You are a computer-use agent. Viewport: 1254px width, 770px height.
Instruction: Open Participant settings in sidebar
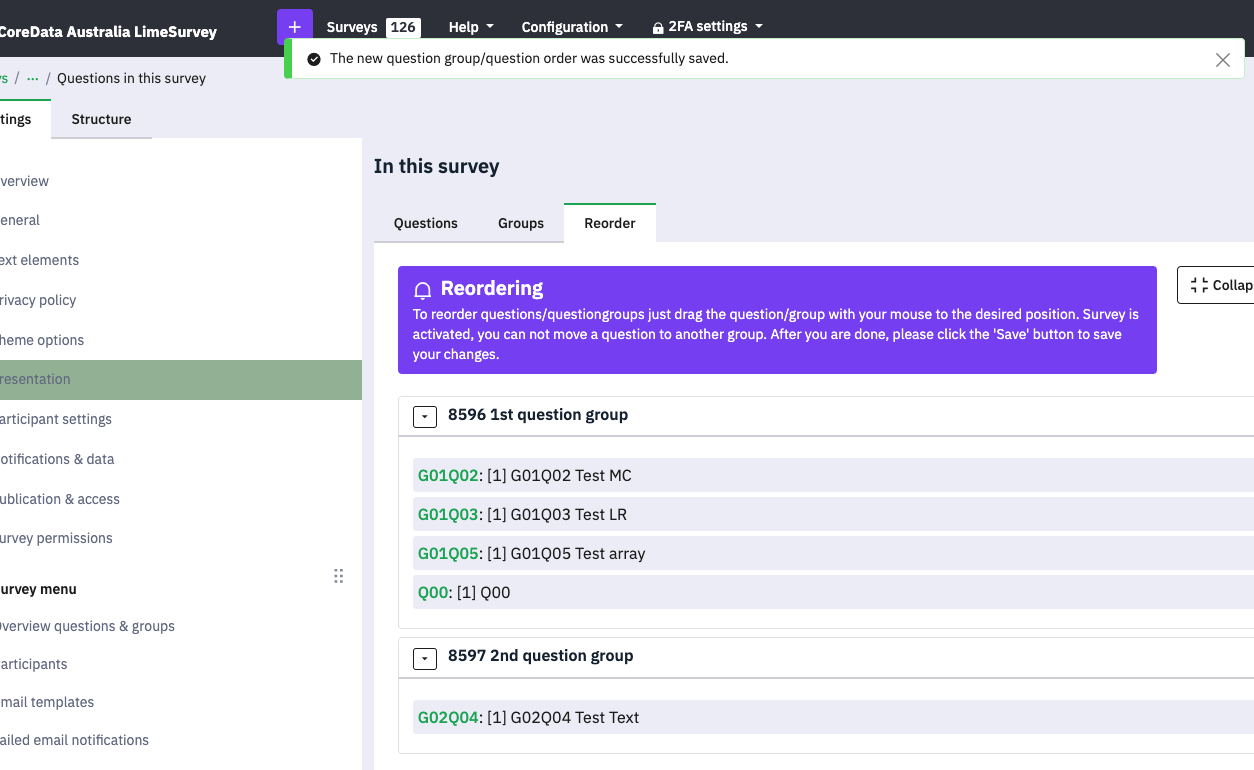(55, 419)
